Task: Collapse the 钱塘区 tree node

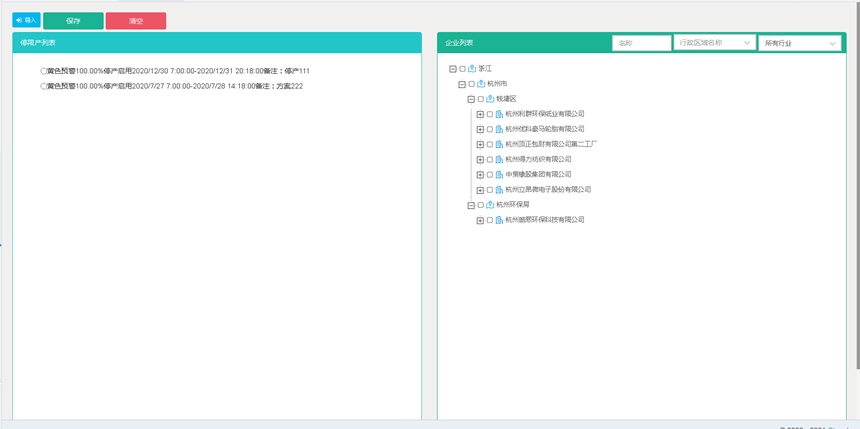Action: tap(471, 99)
